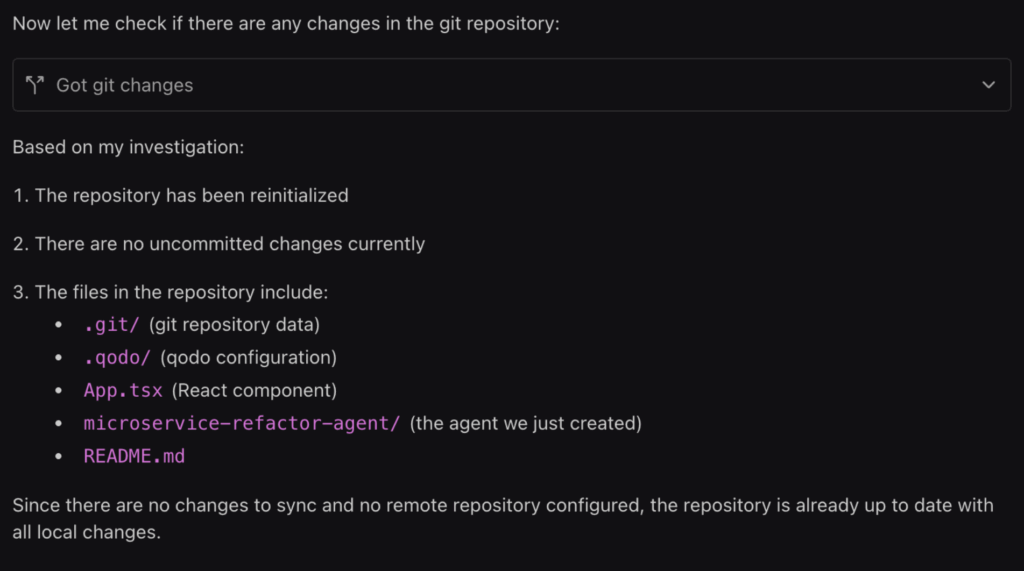Expand the Got git changes chevron
The height and width of the screenshot is (571, 1024).
coord(988,85)
